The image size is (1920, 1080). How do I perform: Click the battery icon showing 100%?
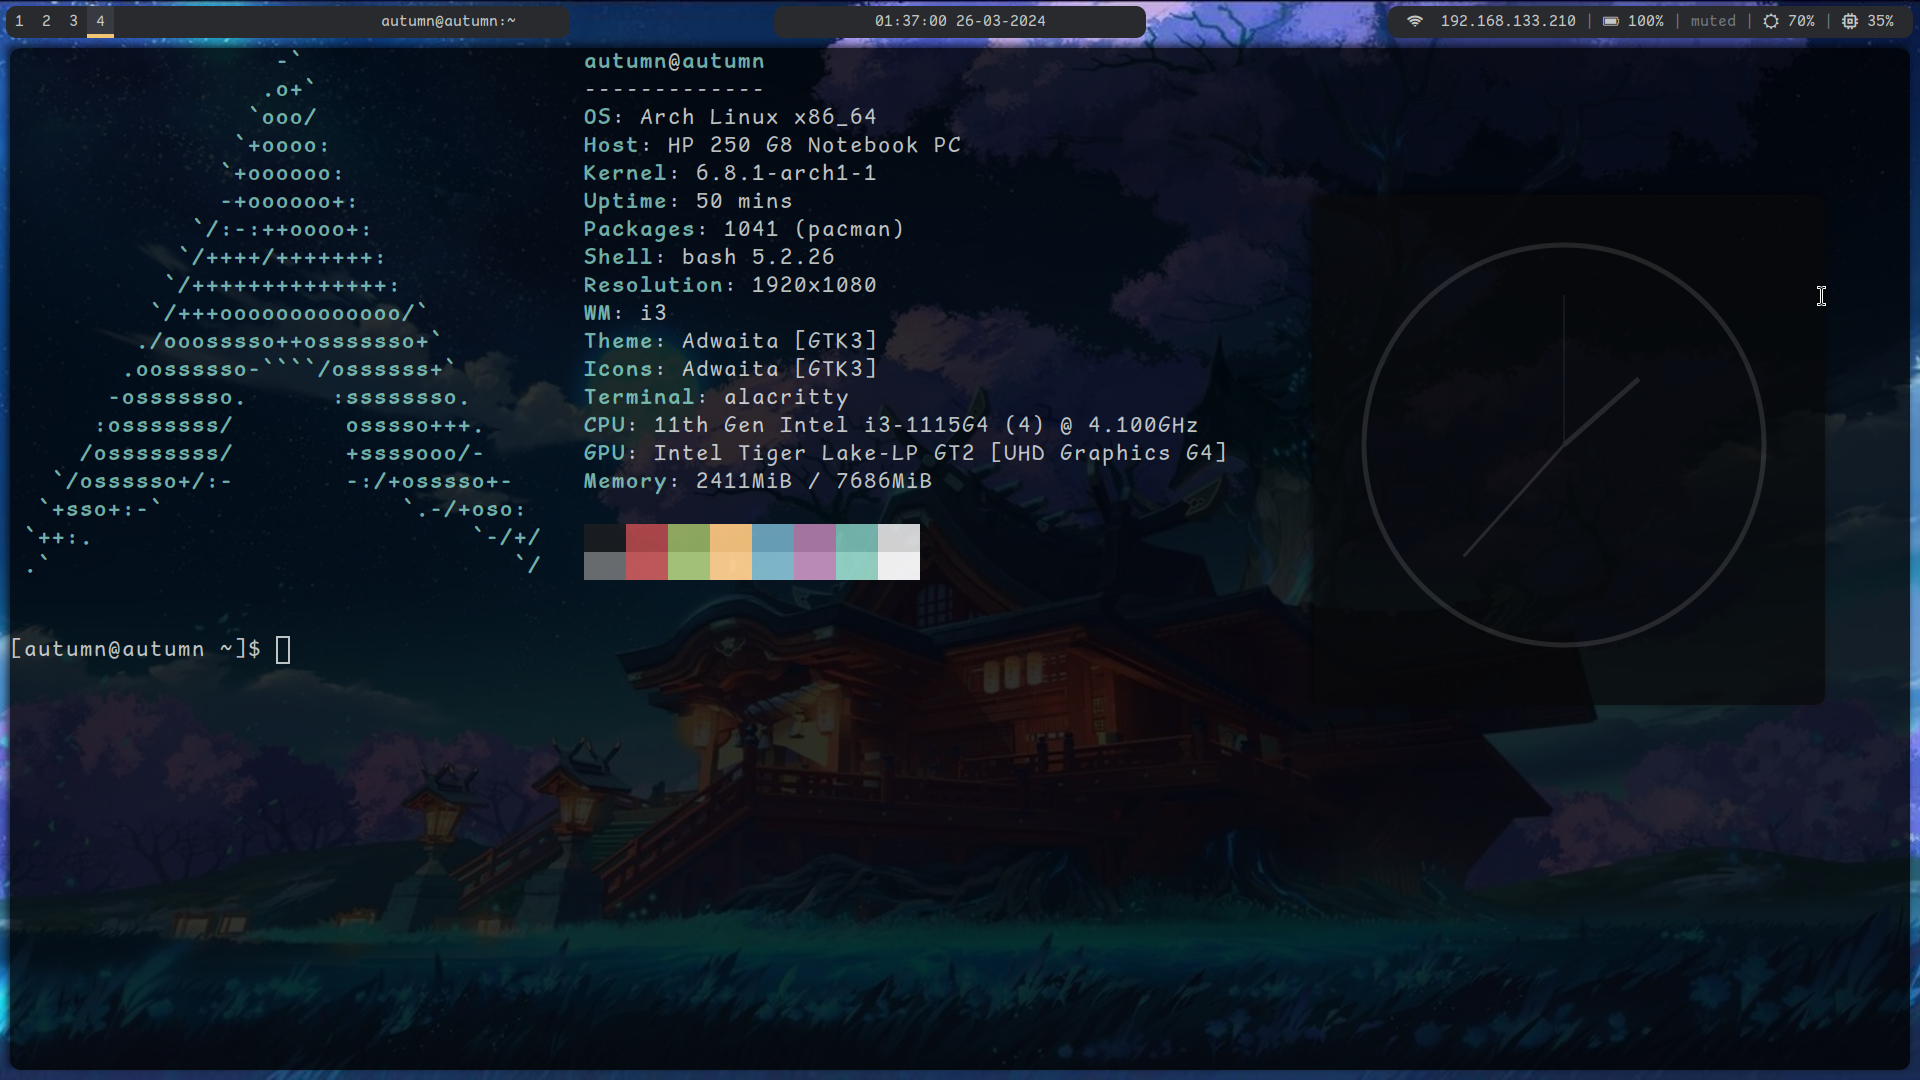pos(1610,21)
